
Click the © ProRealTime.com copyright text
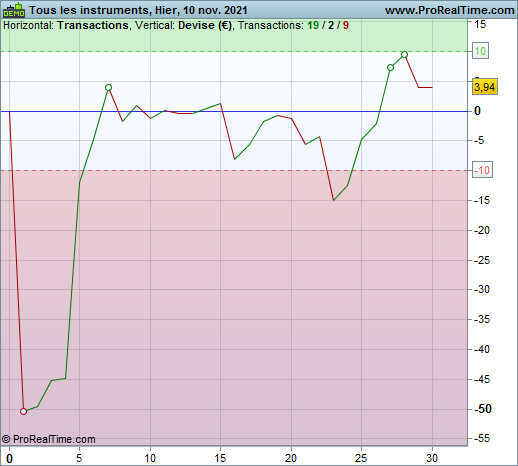[49, 439]
